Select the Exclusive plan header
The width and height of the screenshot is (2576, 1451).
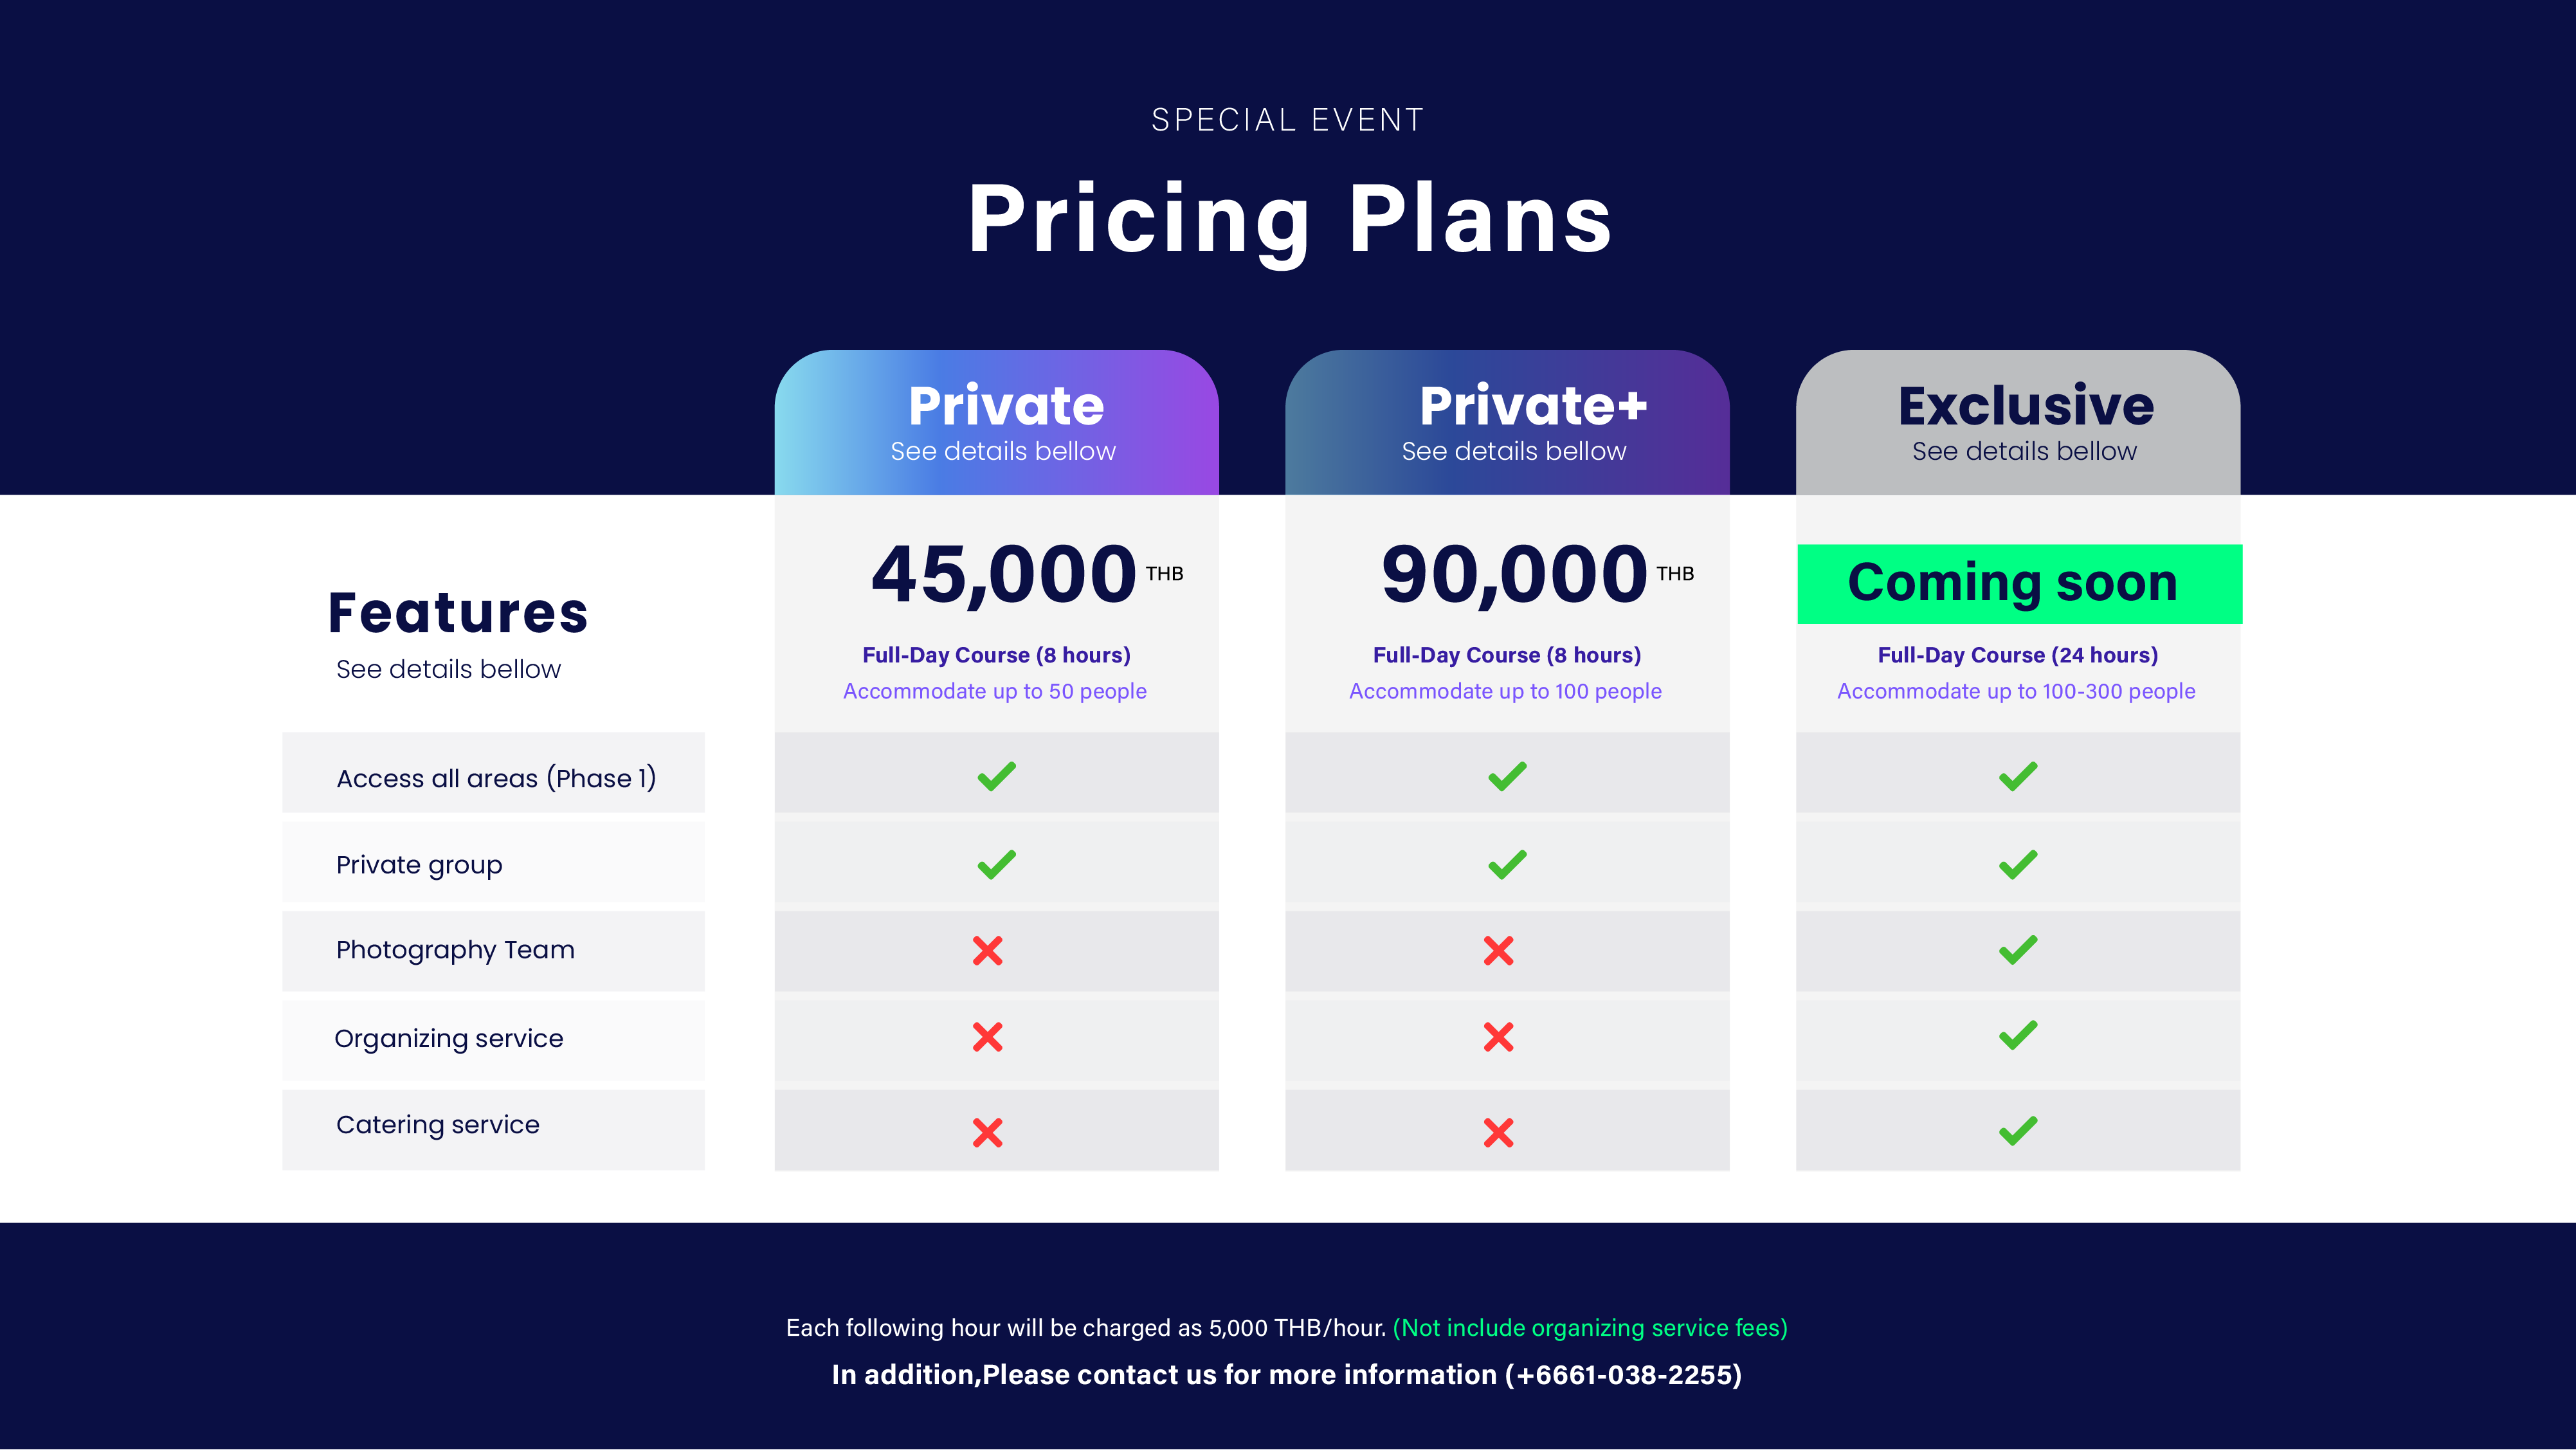(x=2018, y=422)
